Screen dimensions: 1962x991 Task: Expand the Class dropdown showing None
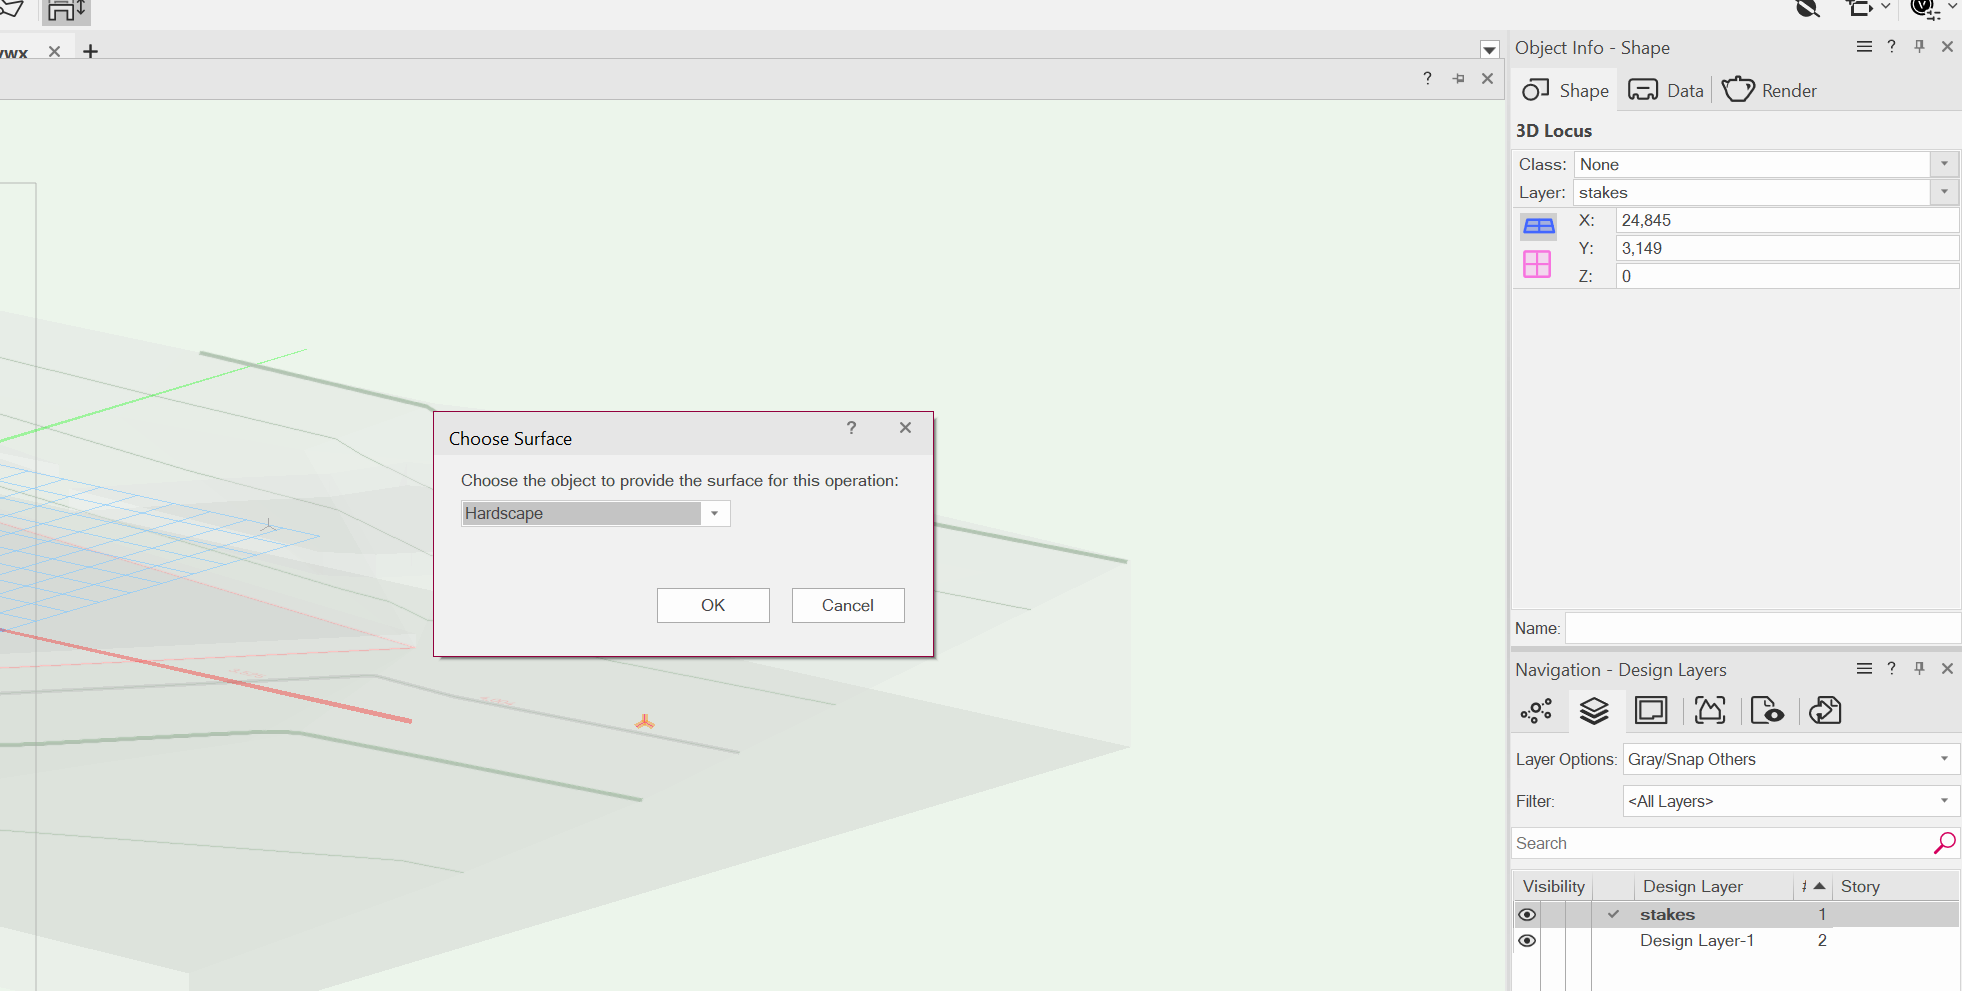pyautogui.click(x=1944, y=164)
